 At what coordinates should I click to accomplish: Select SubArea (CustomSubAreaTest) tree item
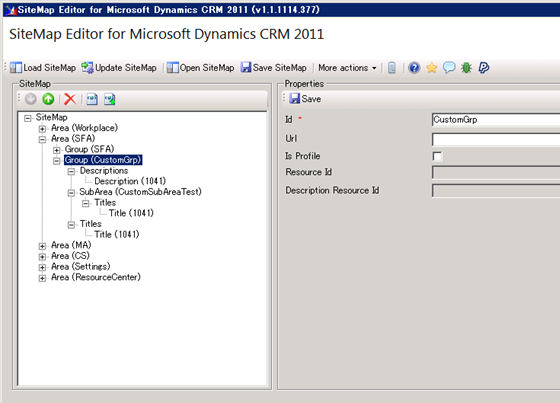pyautogui.click(x=140, y=192)
